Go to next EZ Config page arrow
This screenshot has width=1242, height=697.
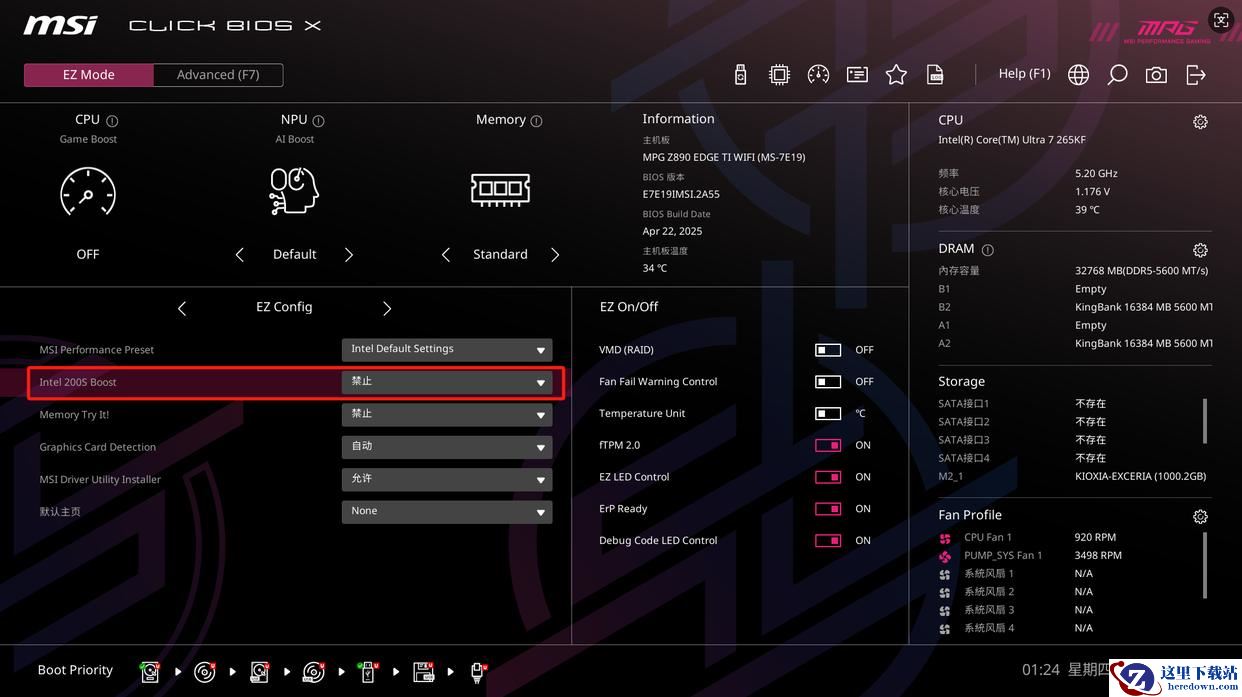(x=387, y=308)
